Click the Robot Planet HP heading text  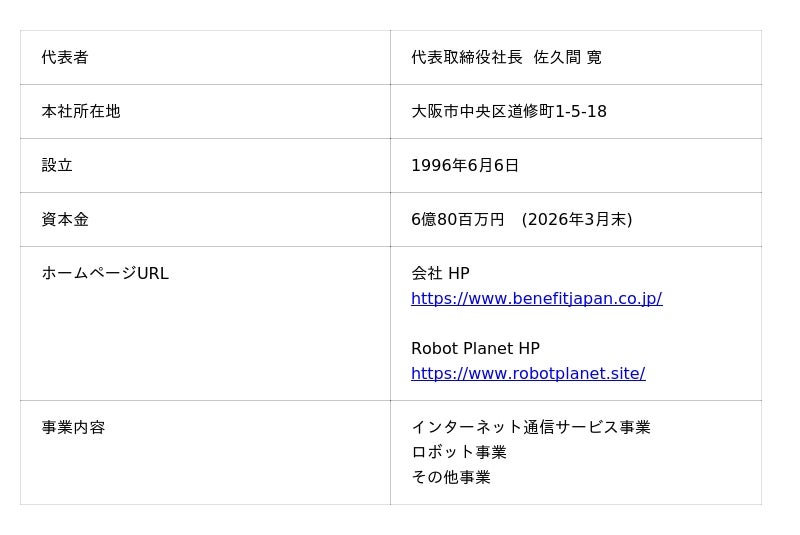[475, 348]
